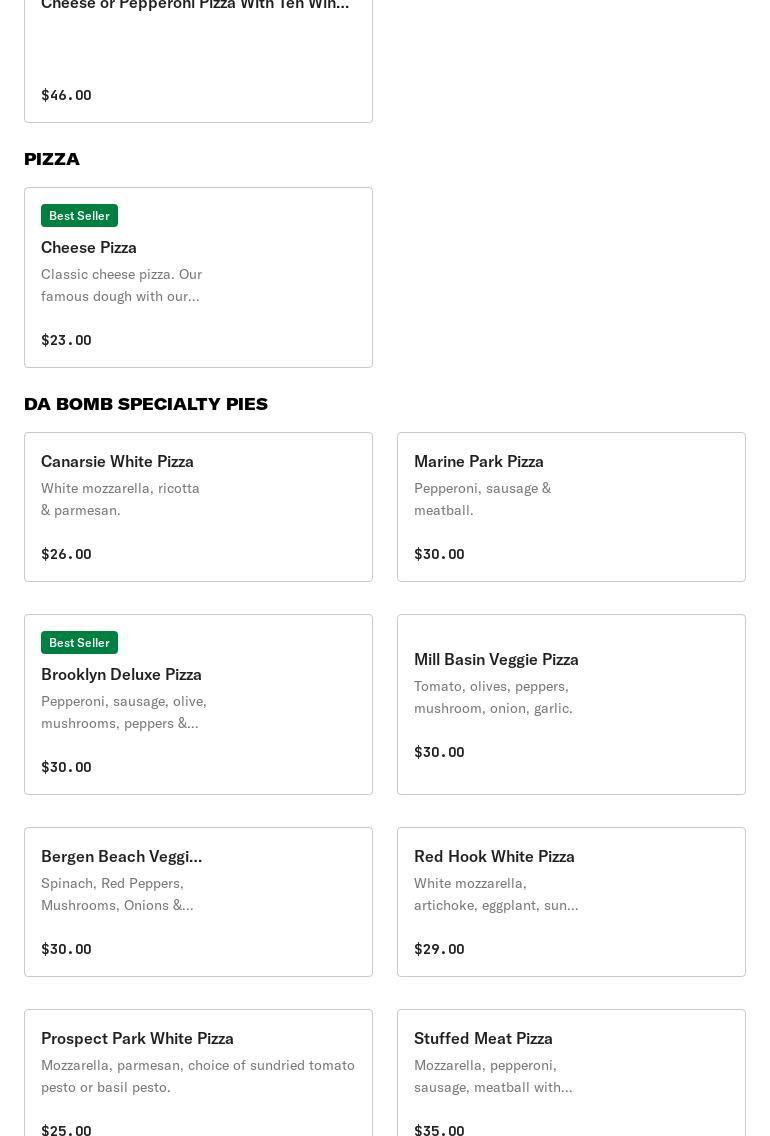The image size is (770, 1136).
Task: Select the Stuffed Meat Pizza card
Action: pos(571,1073)
